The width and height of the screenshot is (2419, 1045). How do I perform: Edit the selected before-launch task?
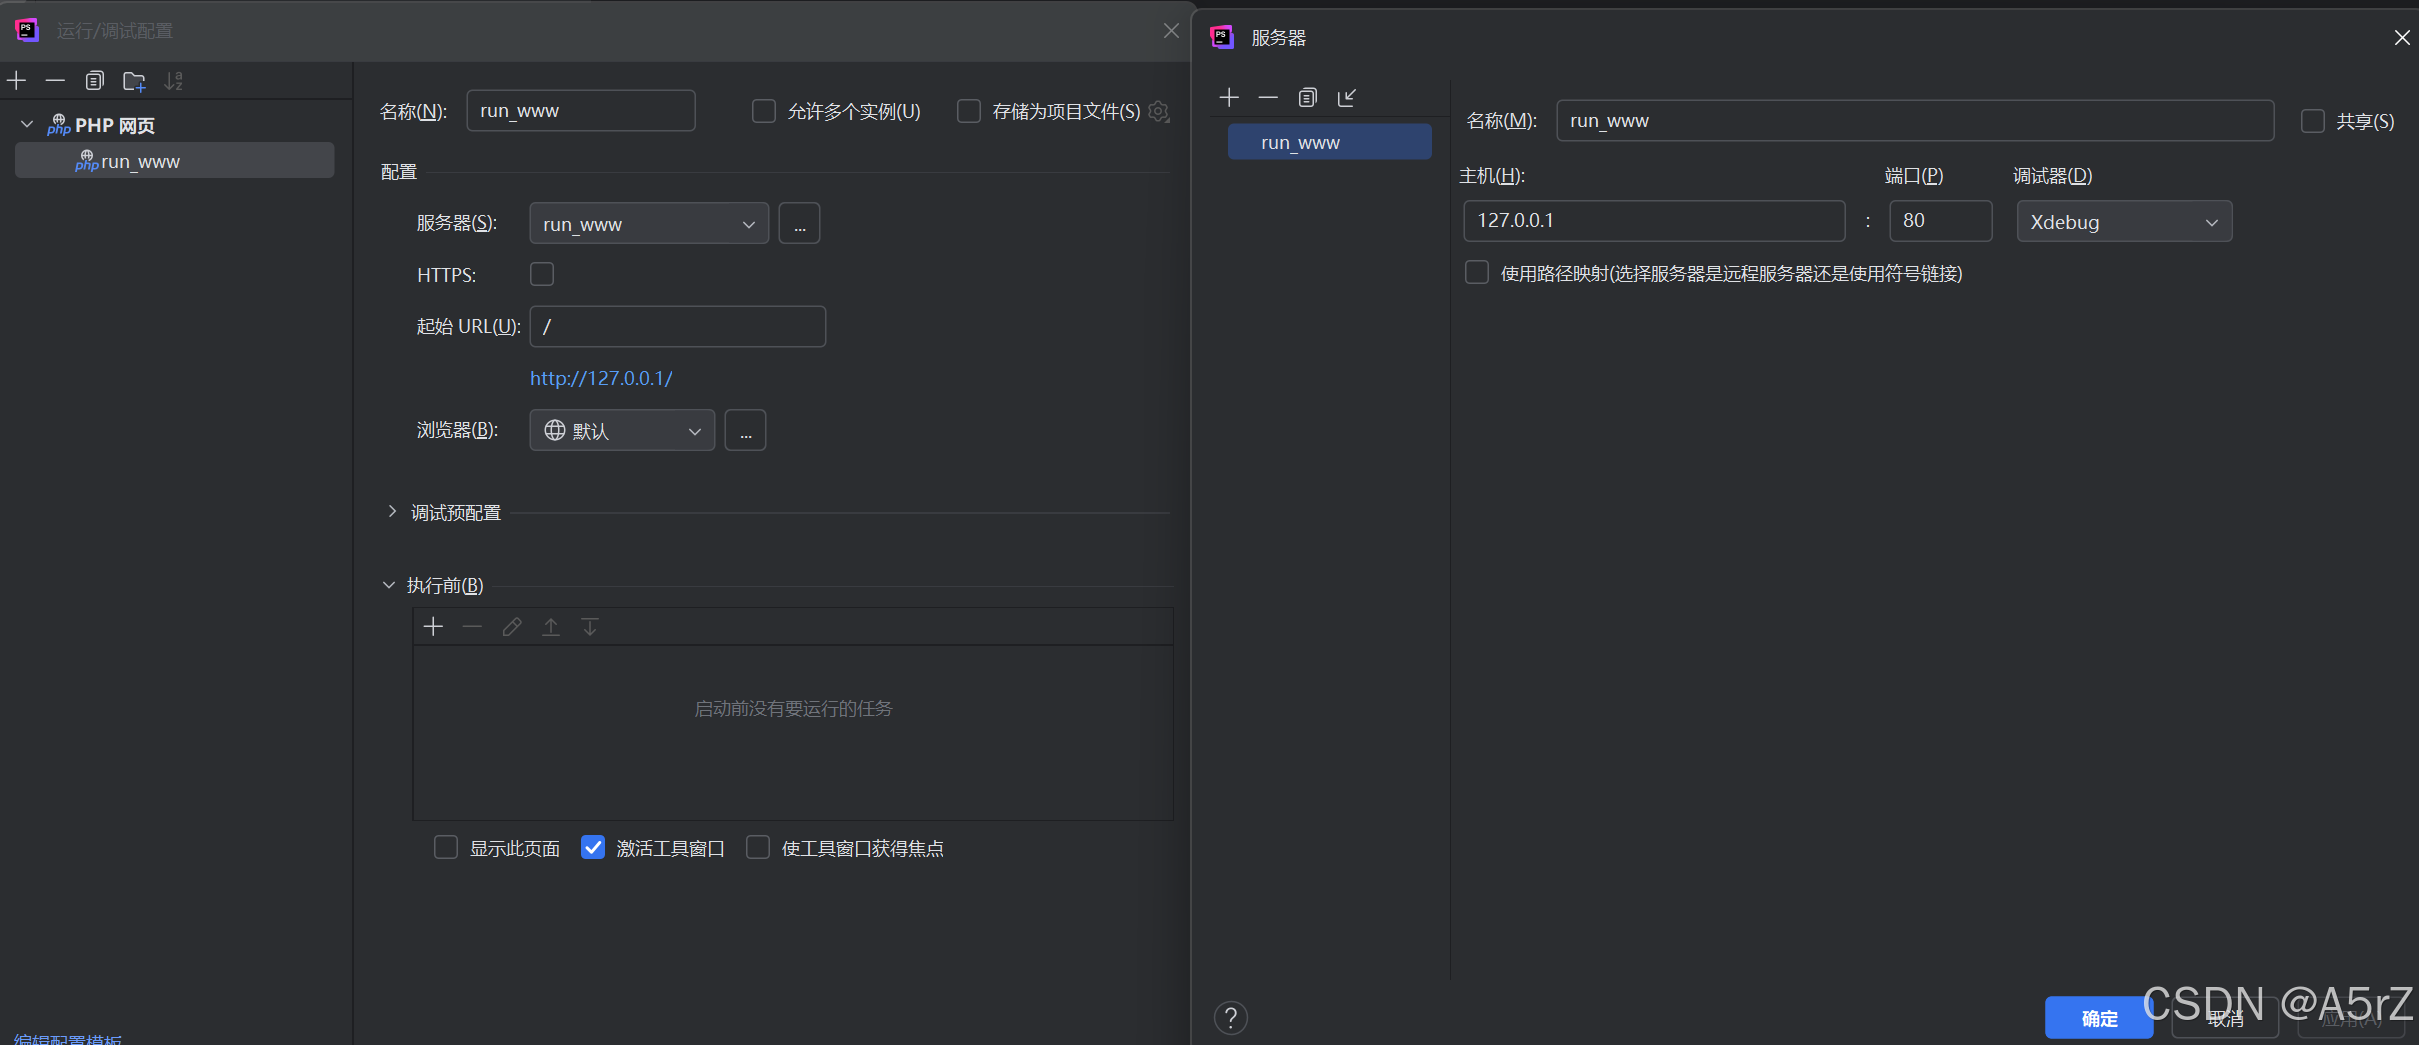511,626
